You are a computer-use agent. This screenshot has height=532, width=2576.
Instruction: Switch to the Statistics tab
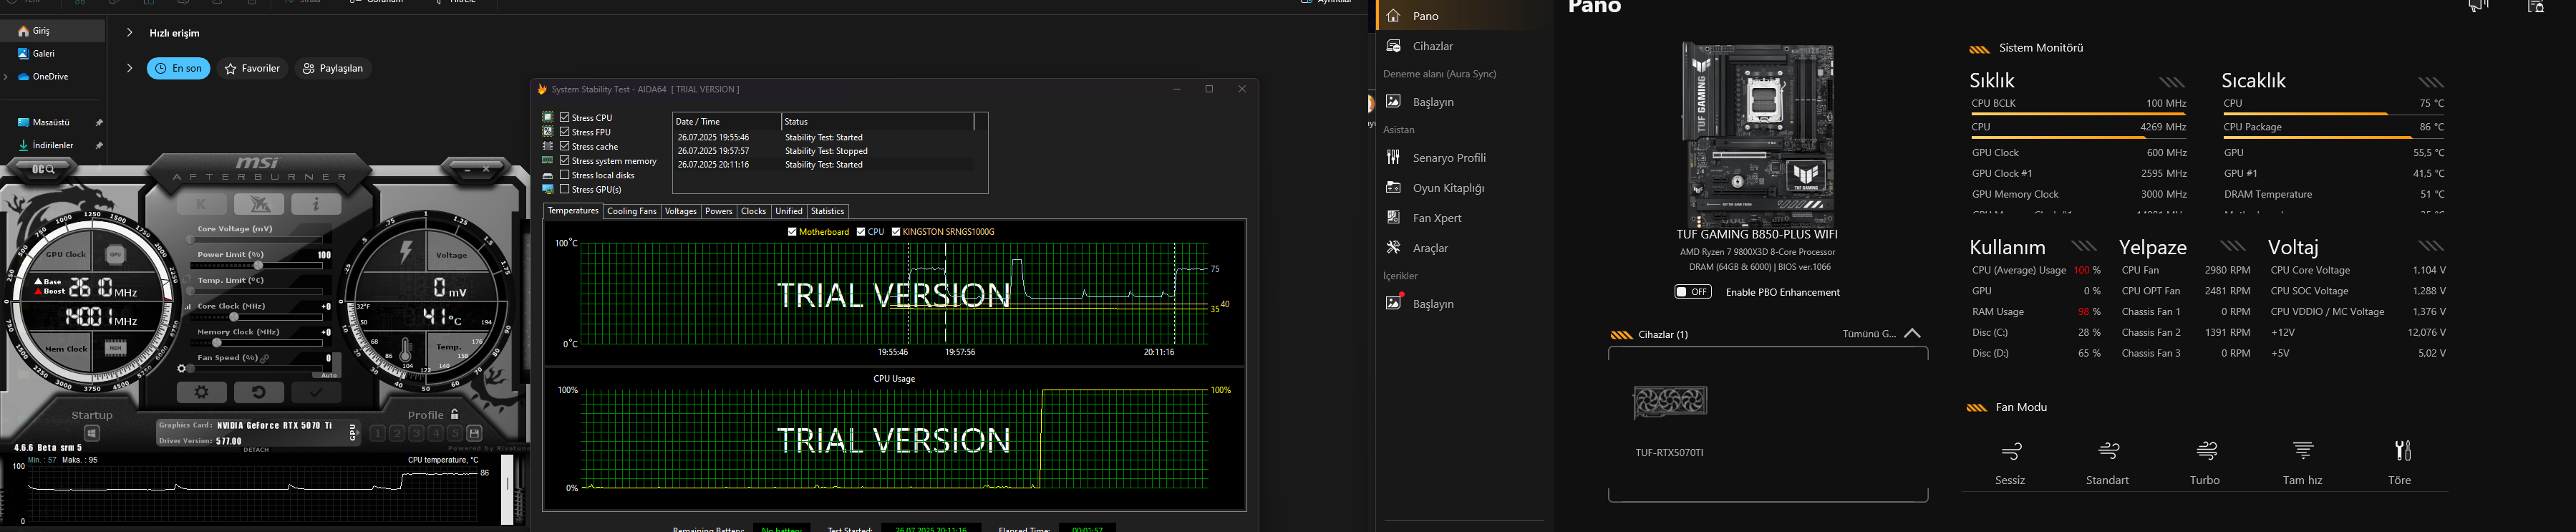tap(827, 212)
